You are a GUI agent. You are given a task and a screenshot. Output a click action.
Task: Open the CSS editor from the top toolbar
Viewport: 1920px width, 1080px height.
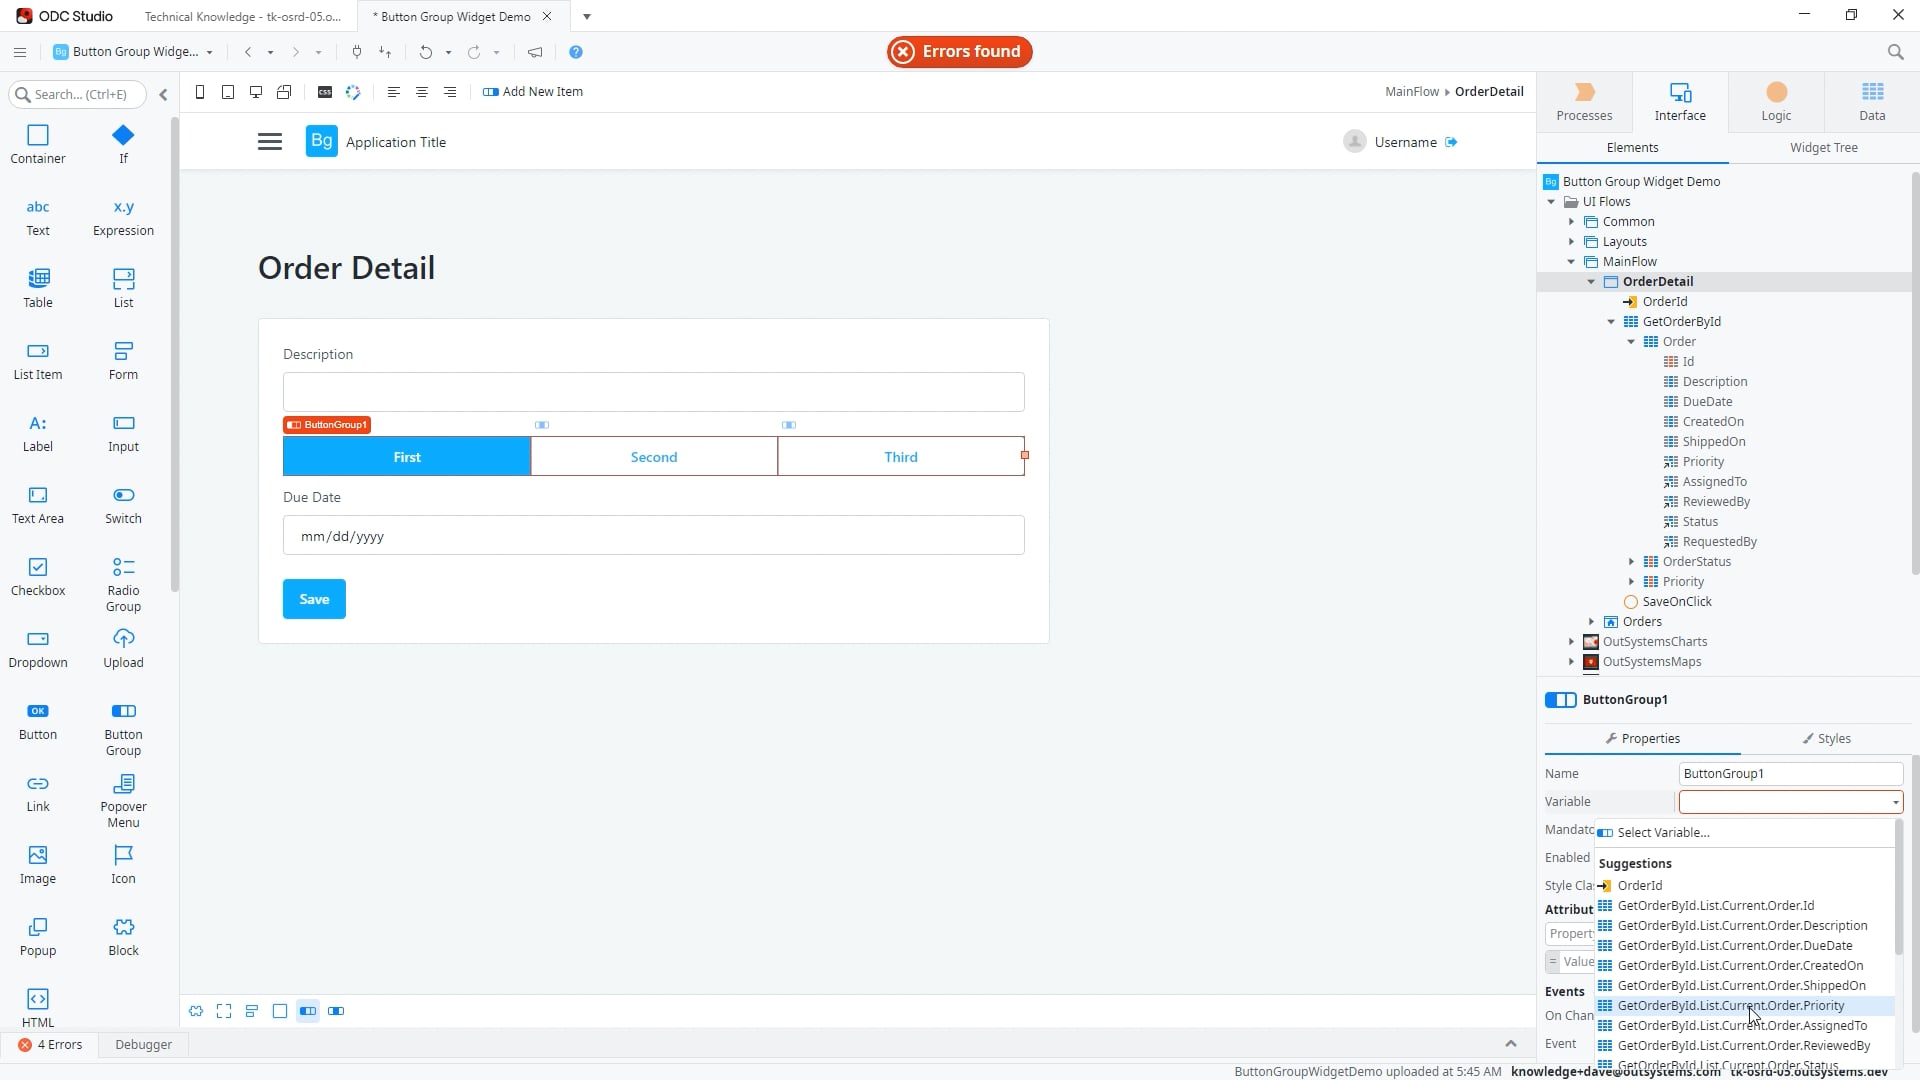[x=324, y=91]
